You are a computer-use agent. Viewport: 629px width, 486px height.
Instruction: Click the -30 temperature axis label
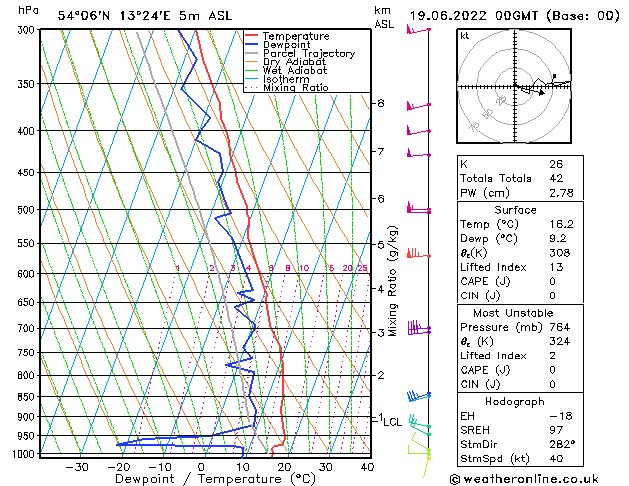[x=77, y=467]
